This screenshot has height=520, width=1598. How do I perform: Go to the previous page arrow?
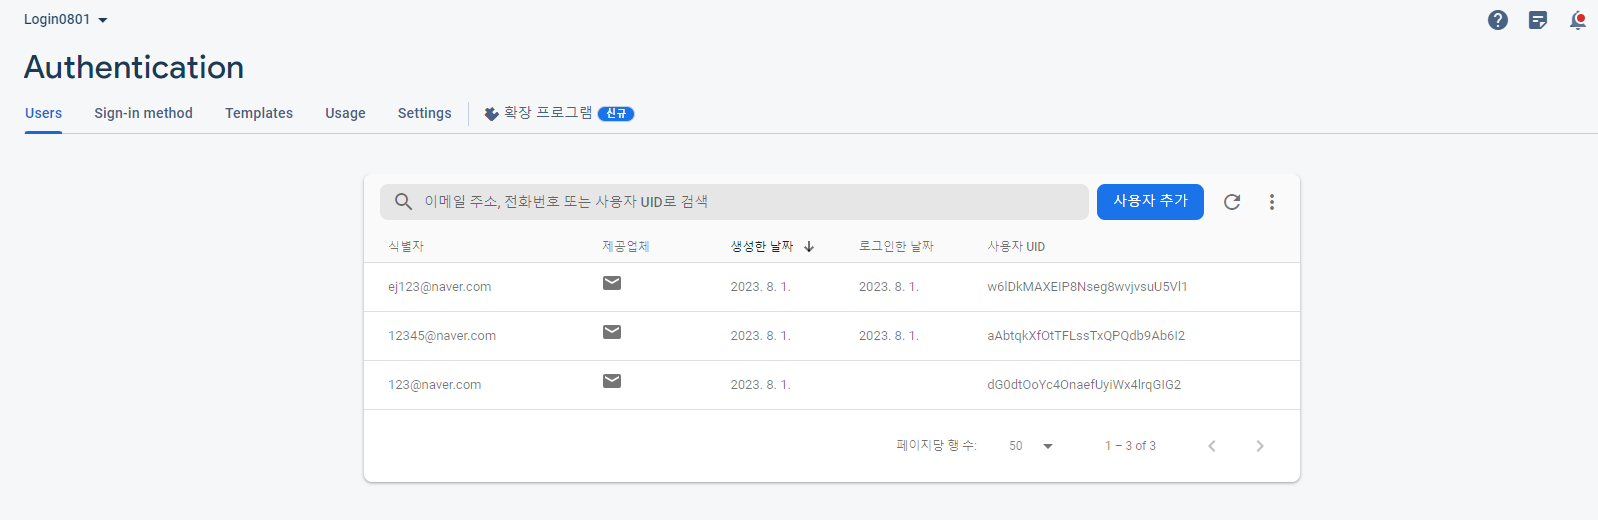(1212, 446)
